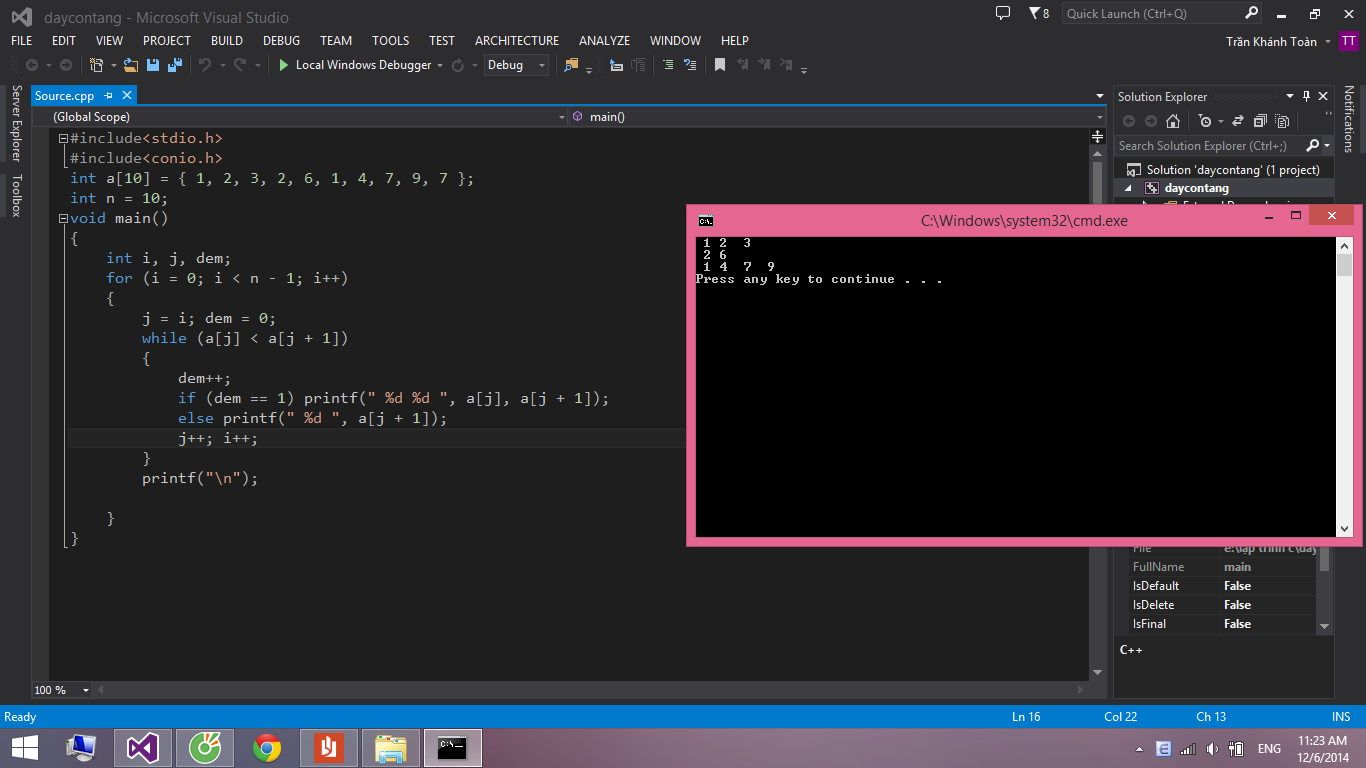Open the Server Explorer side tab
This screenshot has height=768, width=1366.
tap(16, 123)
